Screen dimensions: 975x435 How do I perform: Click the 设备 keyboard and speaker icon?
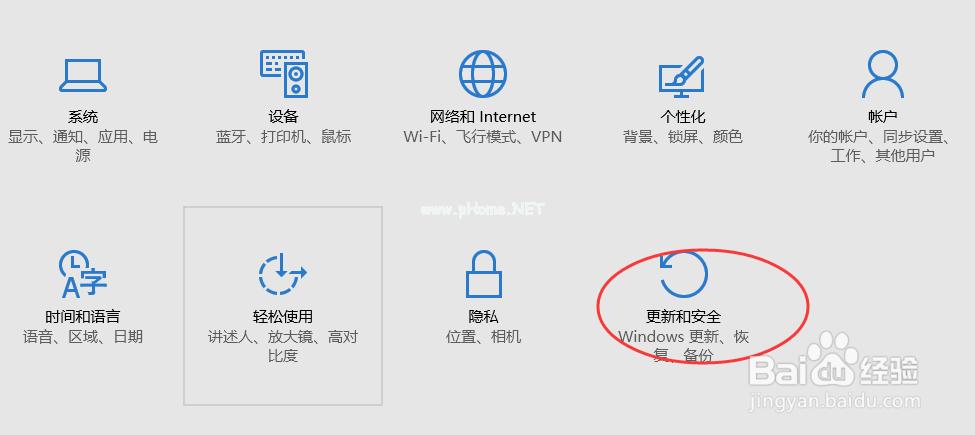coord(284,73)
